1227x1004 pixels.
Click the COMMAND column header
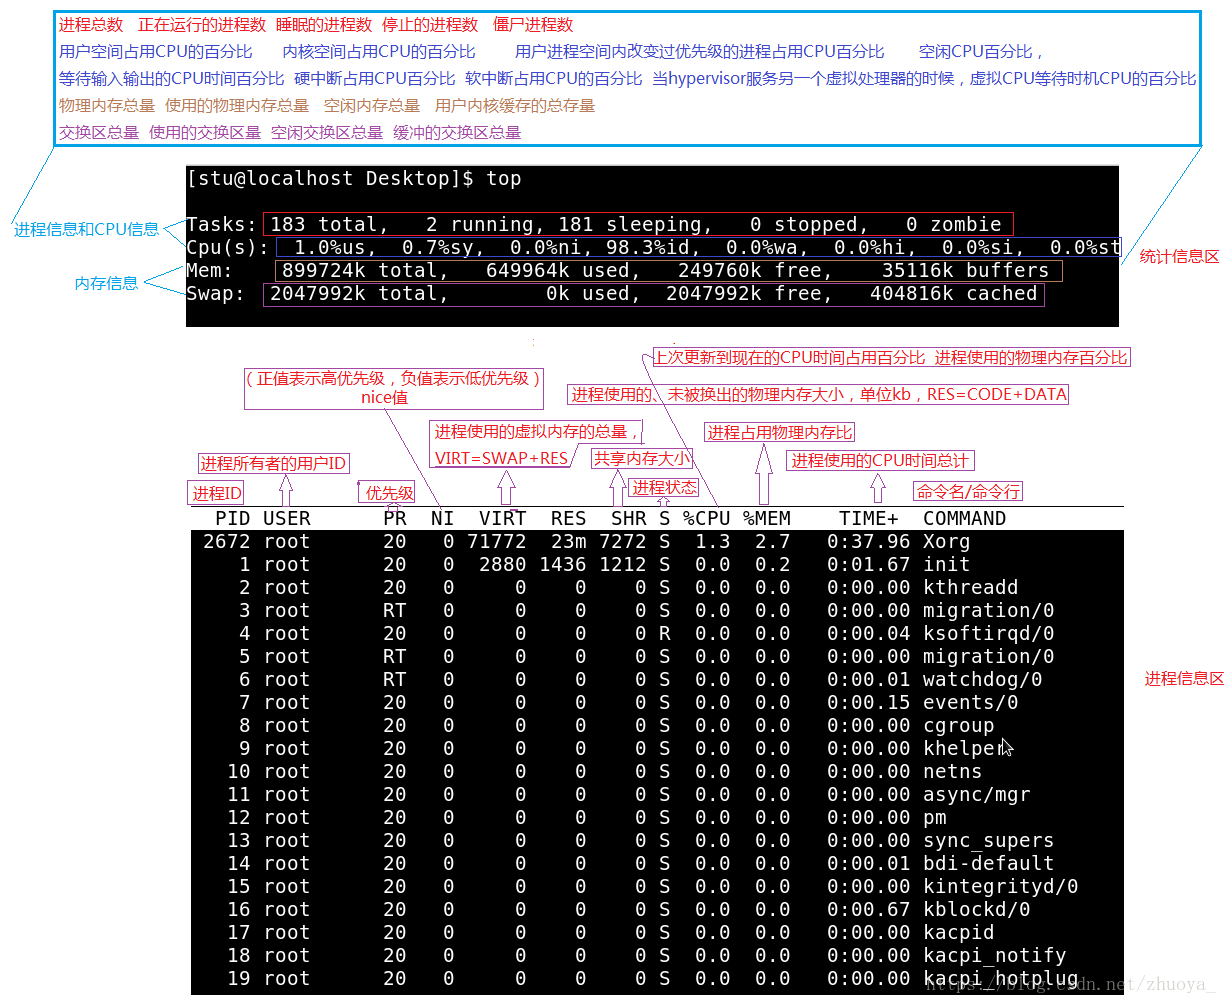tap(964, 518)
